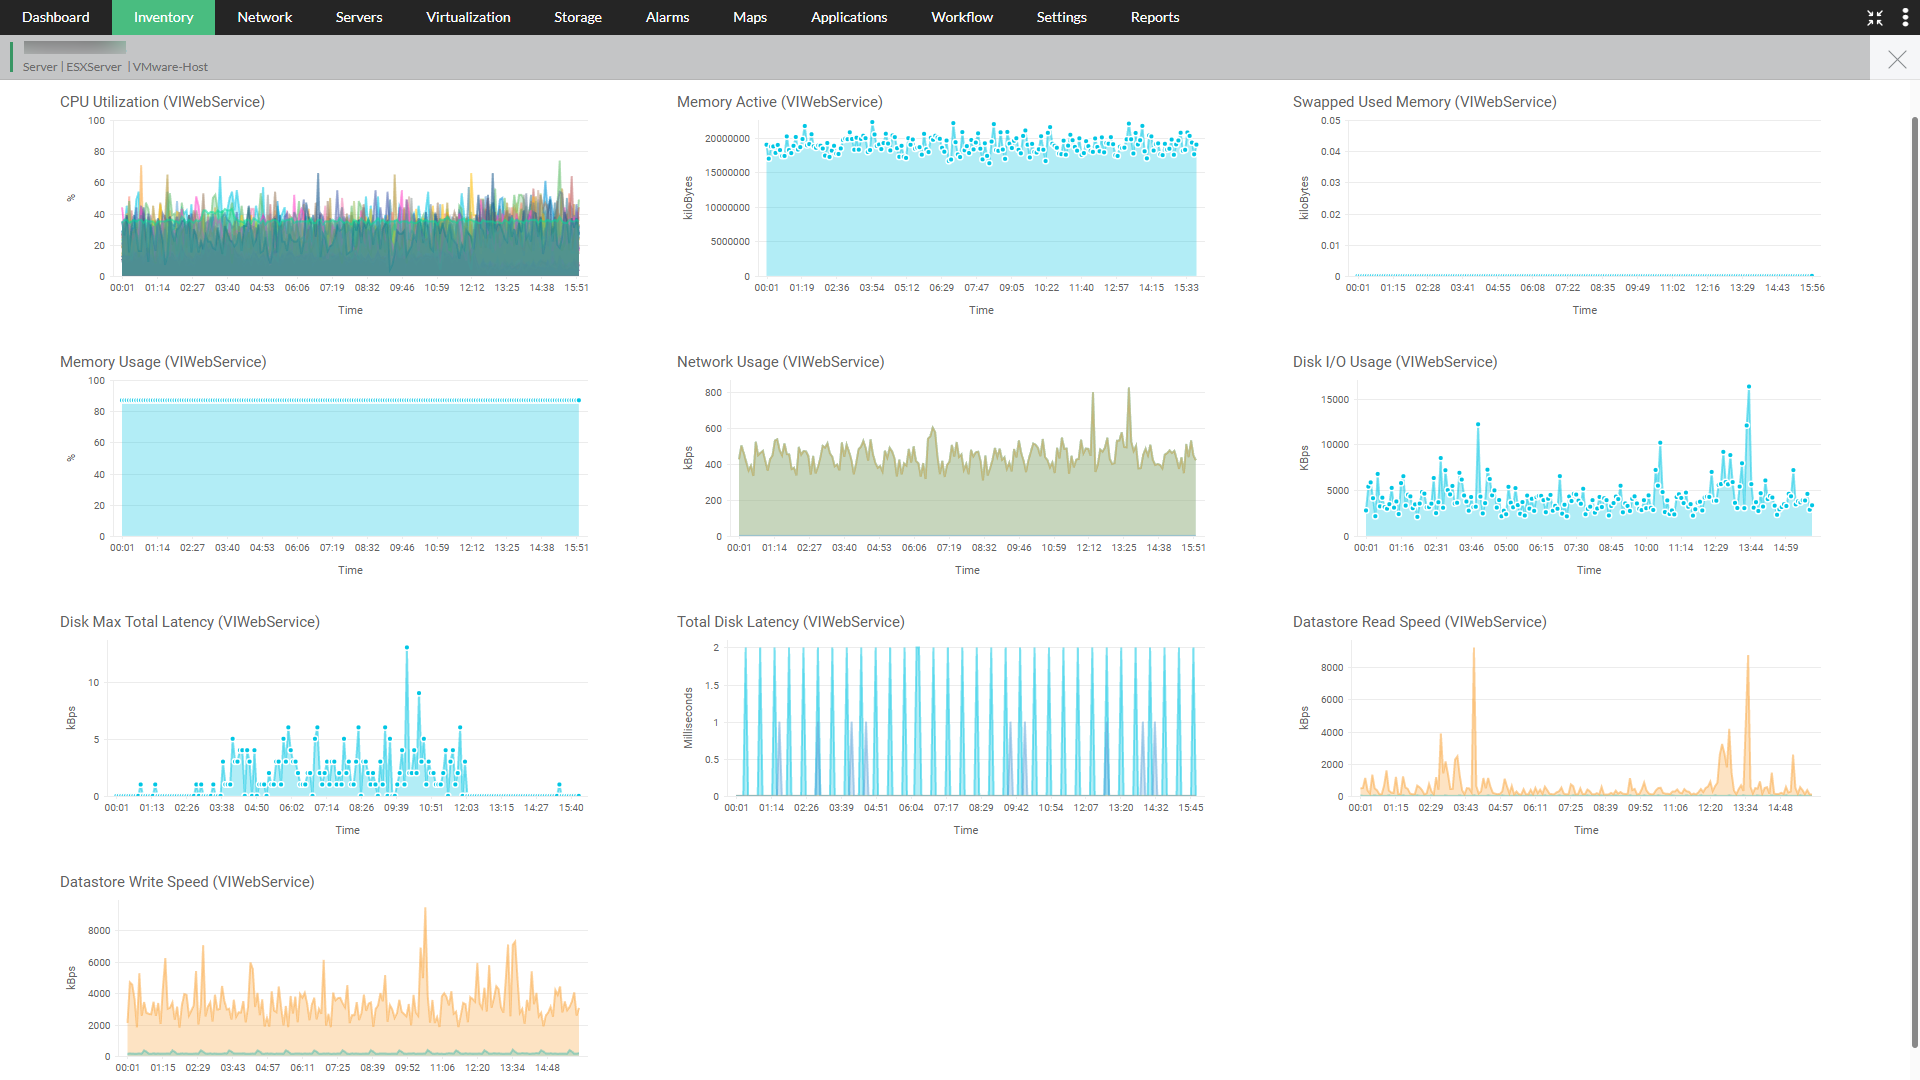Open the three-dot more options menu
Viewport: 1920px width, 1080px height.
pyautogui.click(x=1904, y=18)
